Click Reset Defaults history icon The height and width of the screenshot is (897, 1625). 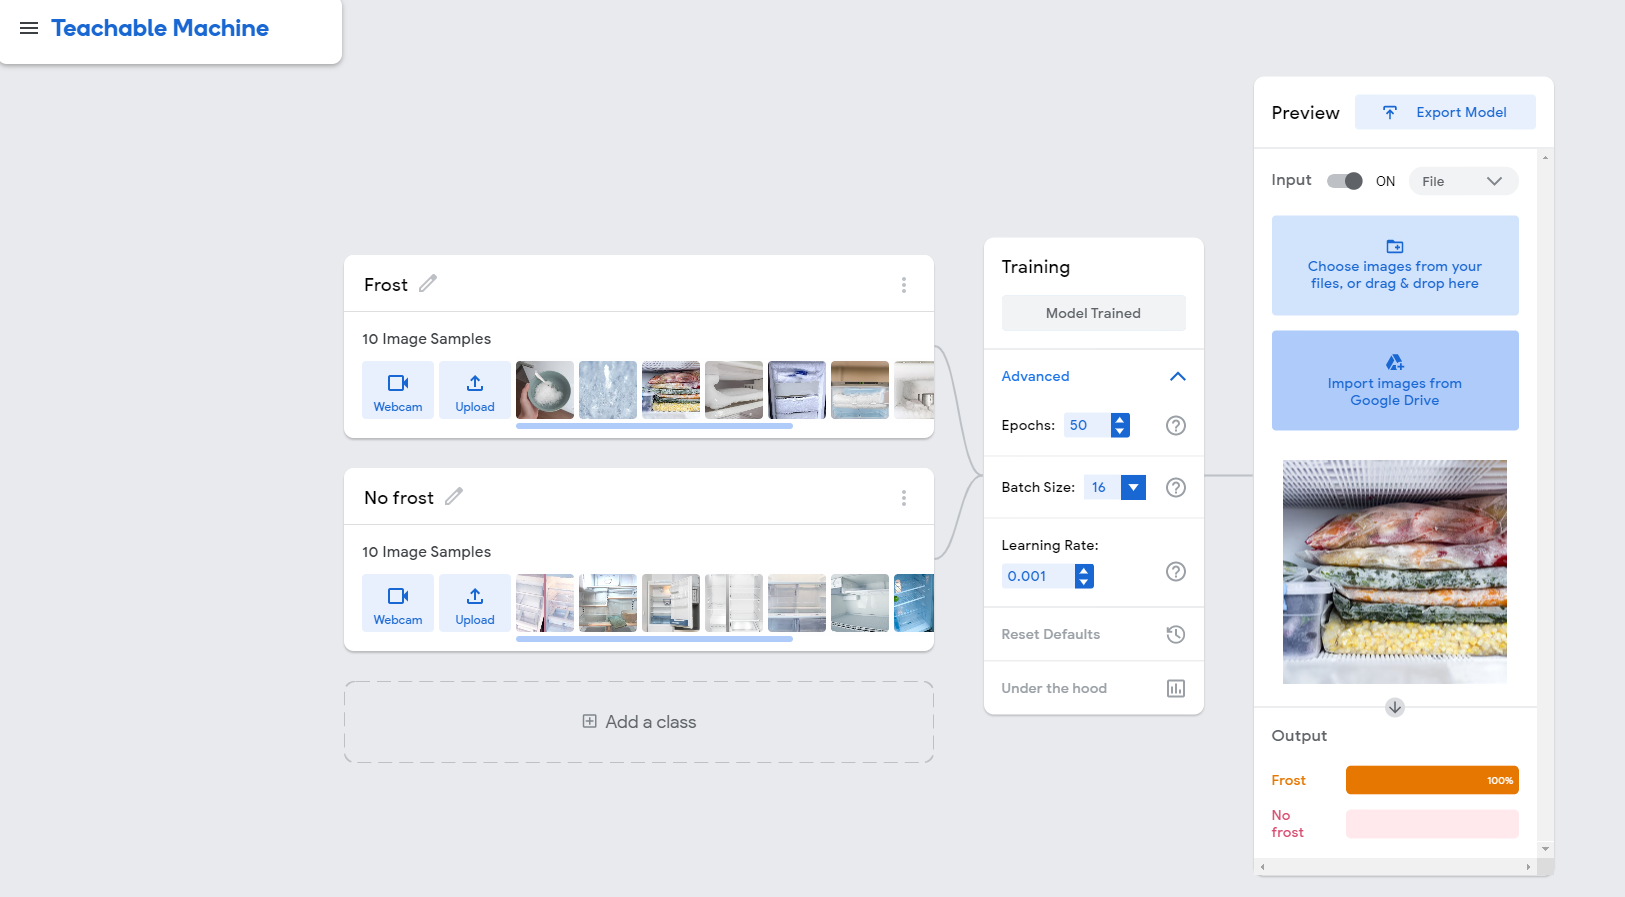coord(1176,634)
